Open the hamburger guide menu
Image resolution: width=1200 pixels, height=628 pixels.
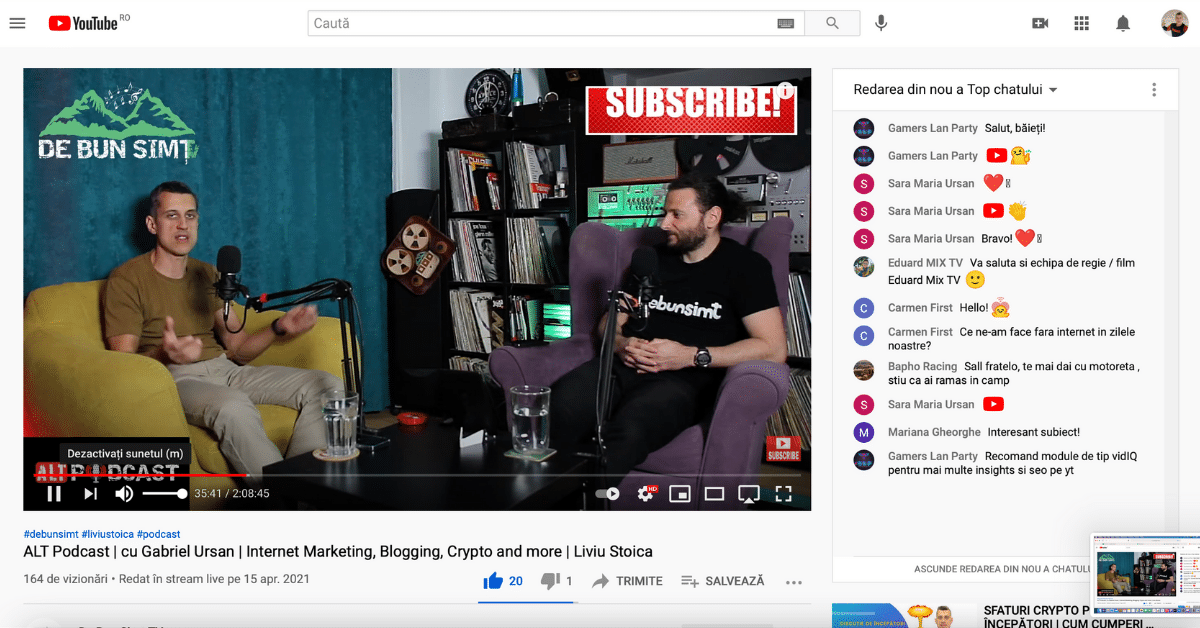(17, 23)
